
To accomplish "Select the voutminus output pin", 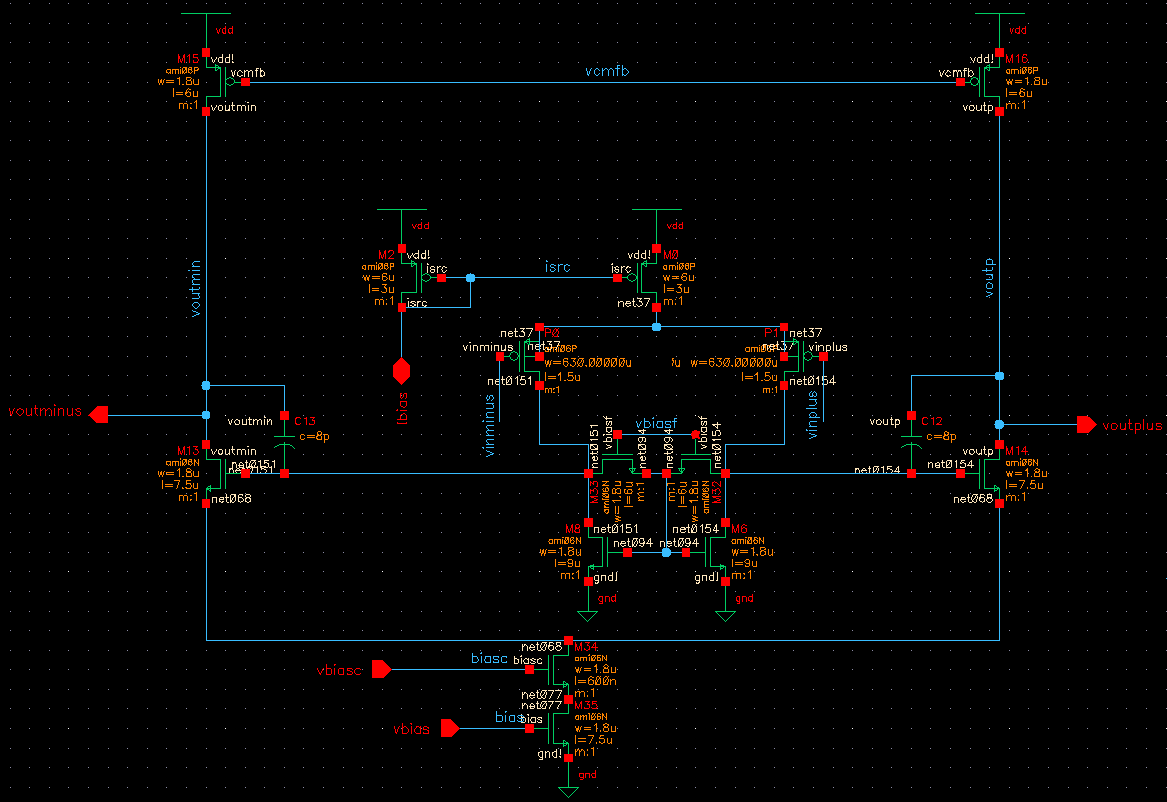I will point(99,414).
